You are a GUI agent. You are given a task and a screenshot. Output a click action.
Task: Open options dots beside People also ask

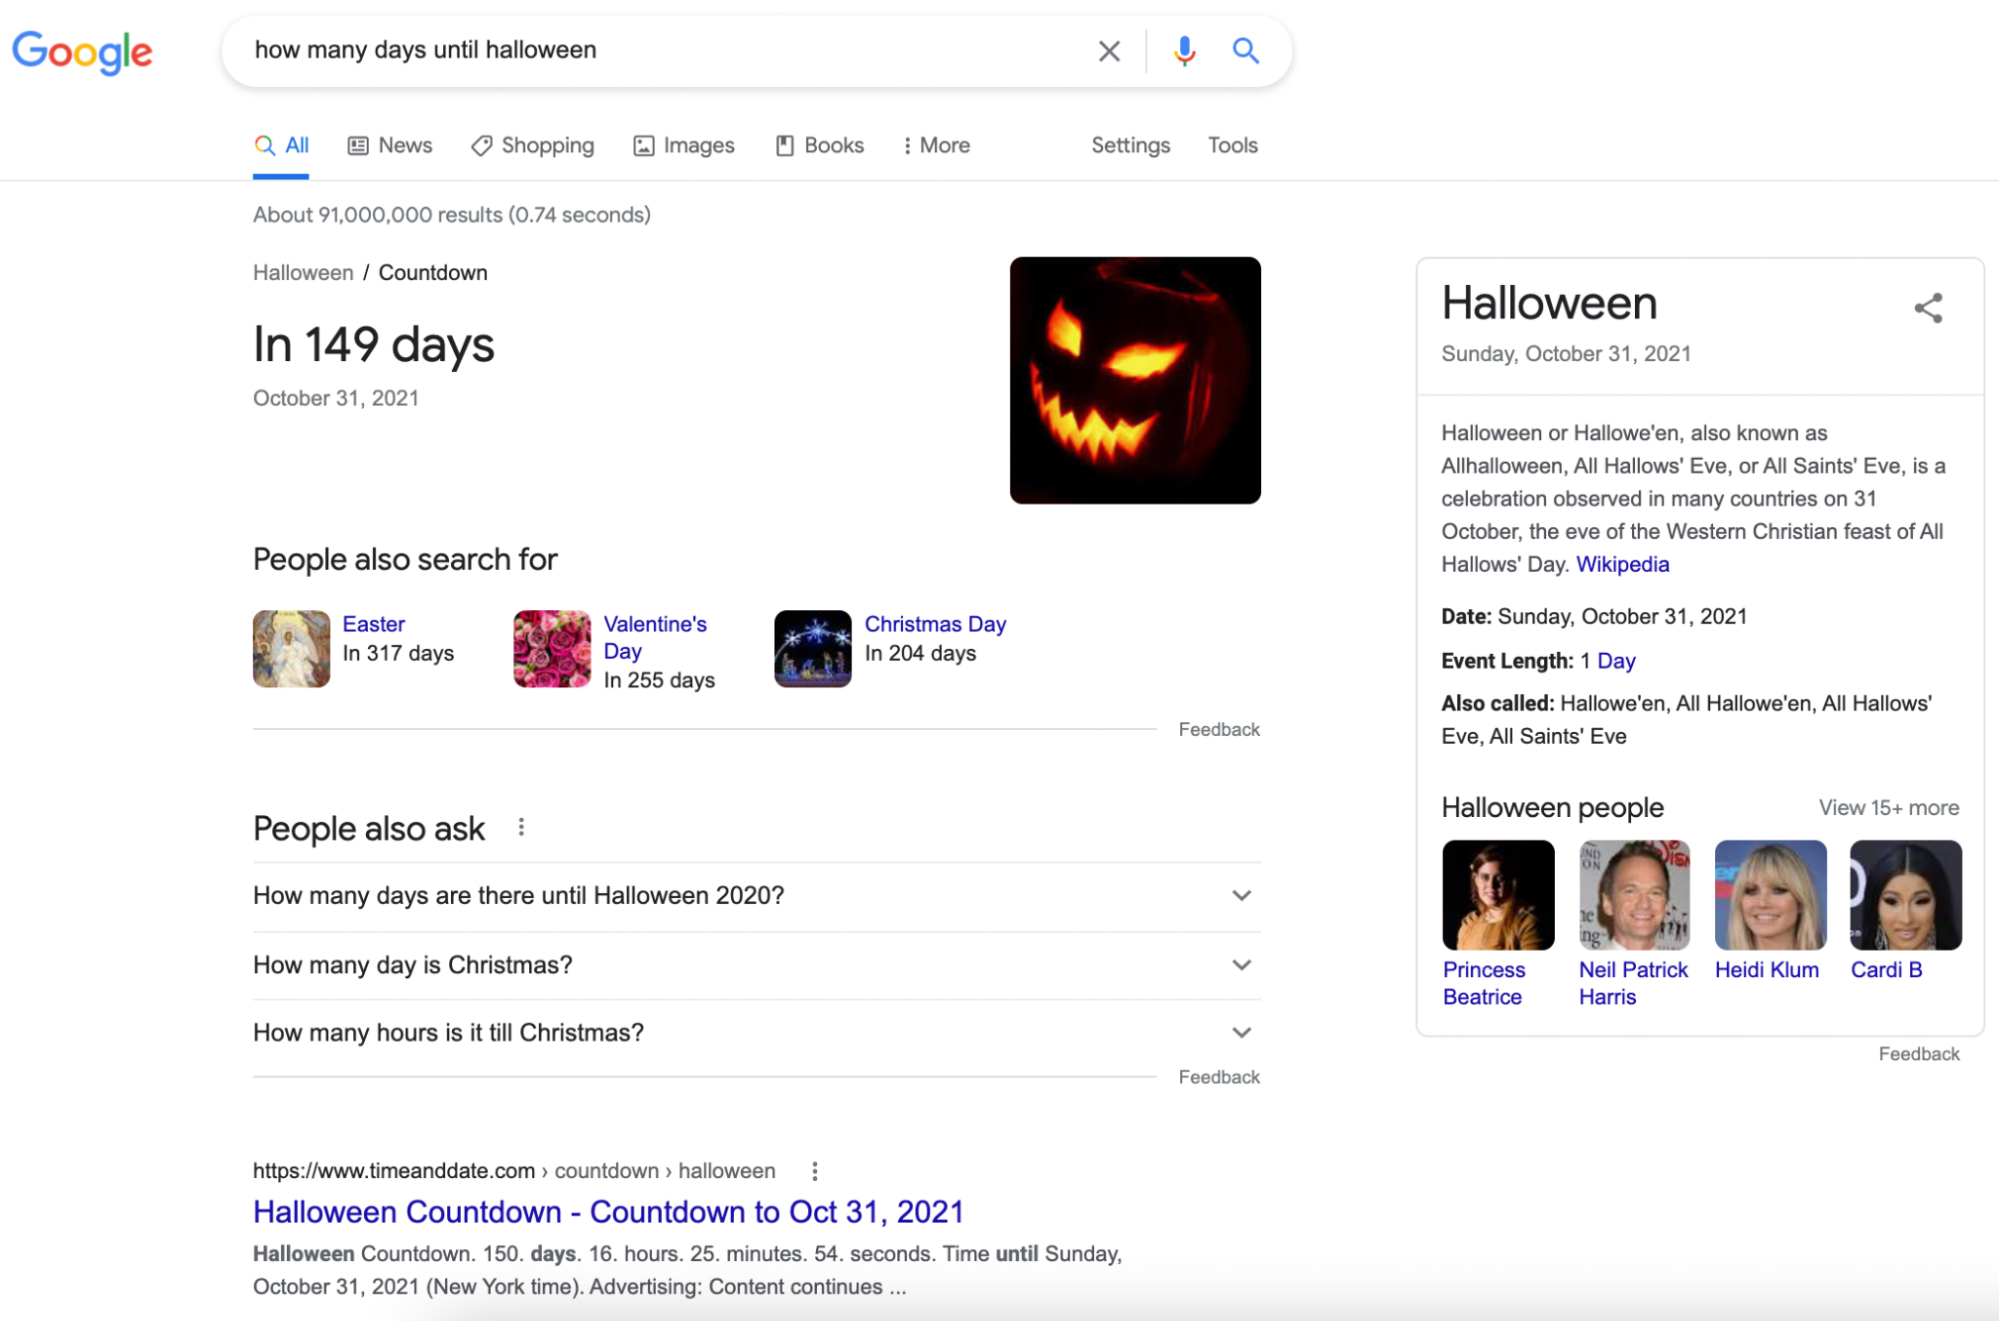tap(521, 827)
